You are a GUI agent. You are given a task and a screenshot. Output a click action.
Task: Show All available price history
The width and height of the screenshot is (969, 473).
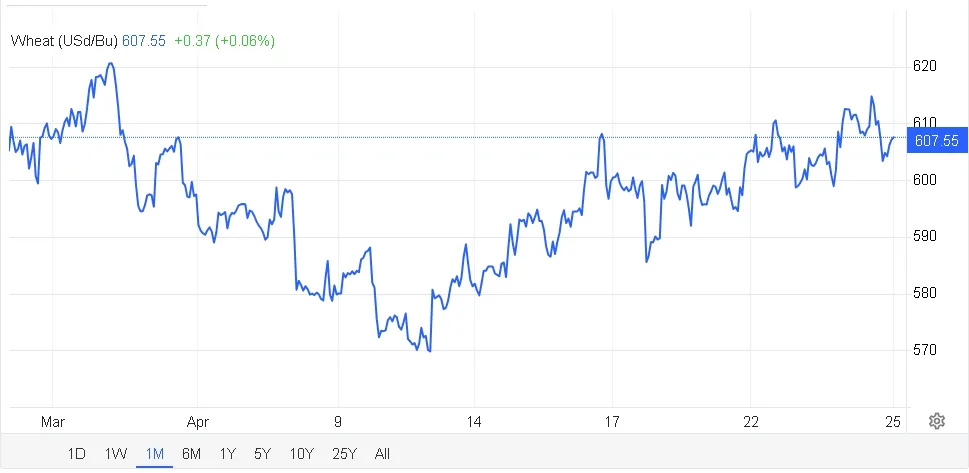click(382, 454)
